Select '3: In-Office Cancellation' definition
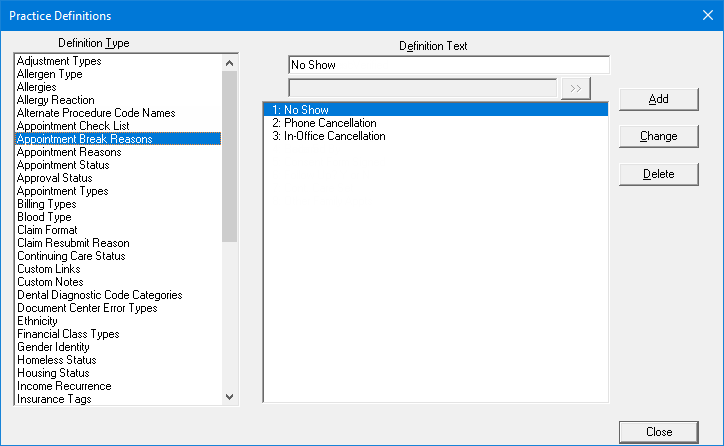Screen dimensions: 724x446 (x=435, y=136)
